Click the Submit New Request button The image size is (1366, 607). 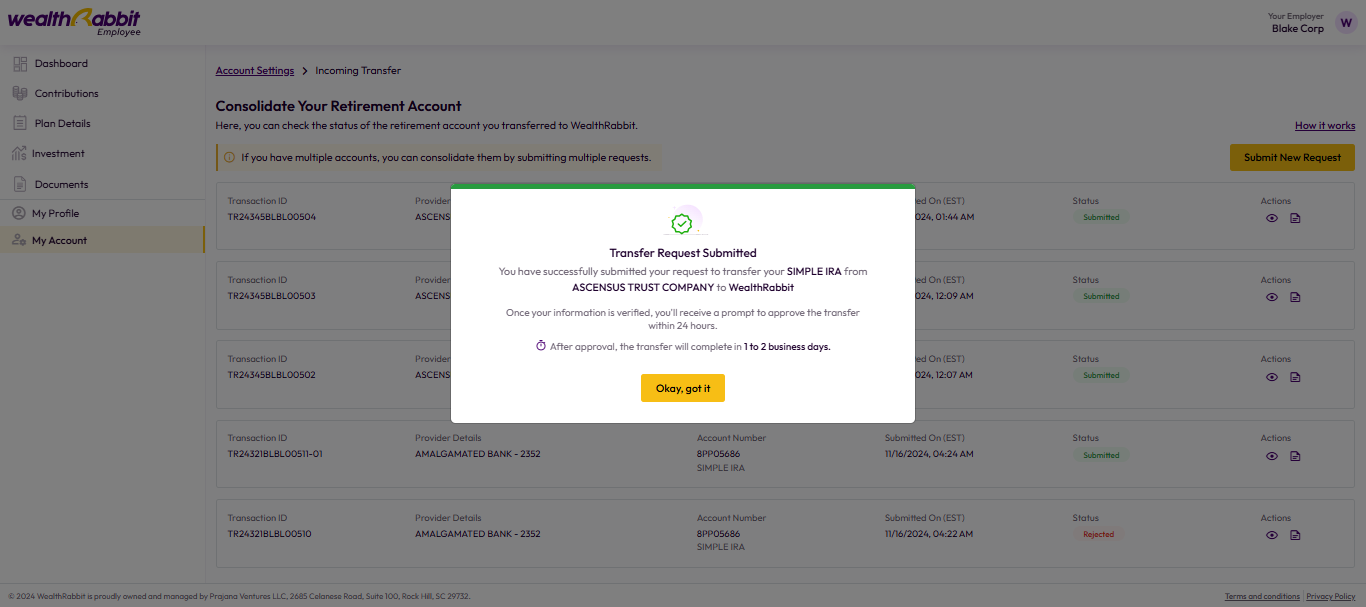coord(1292,157)
